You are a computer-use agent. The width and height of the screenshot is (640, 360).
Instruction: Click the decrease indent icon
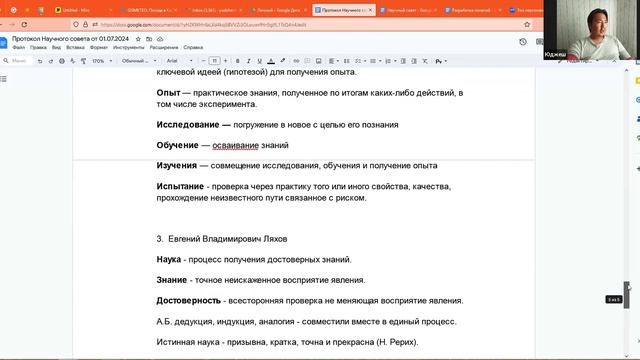point(403,61)
